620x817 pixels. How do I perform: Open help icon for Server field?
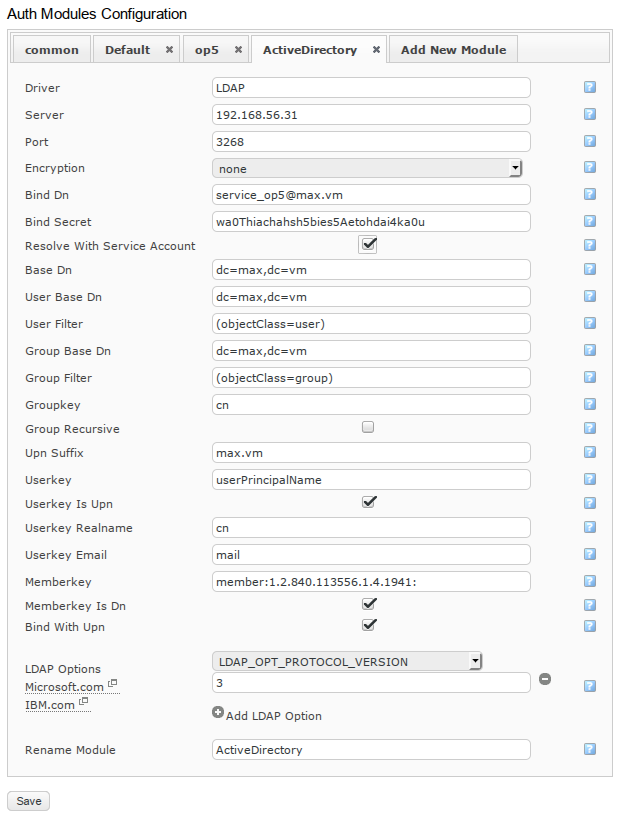[x=589, y=114]
